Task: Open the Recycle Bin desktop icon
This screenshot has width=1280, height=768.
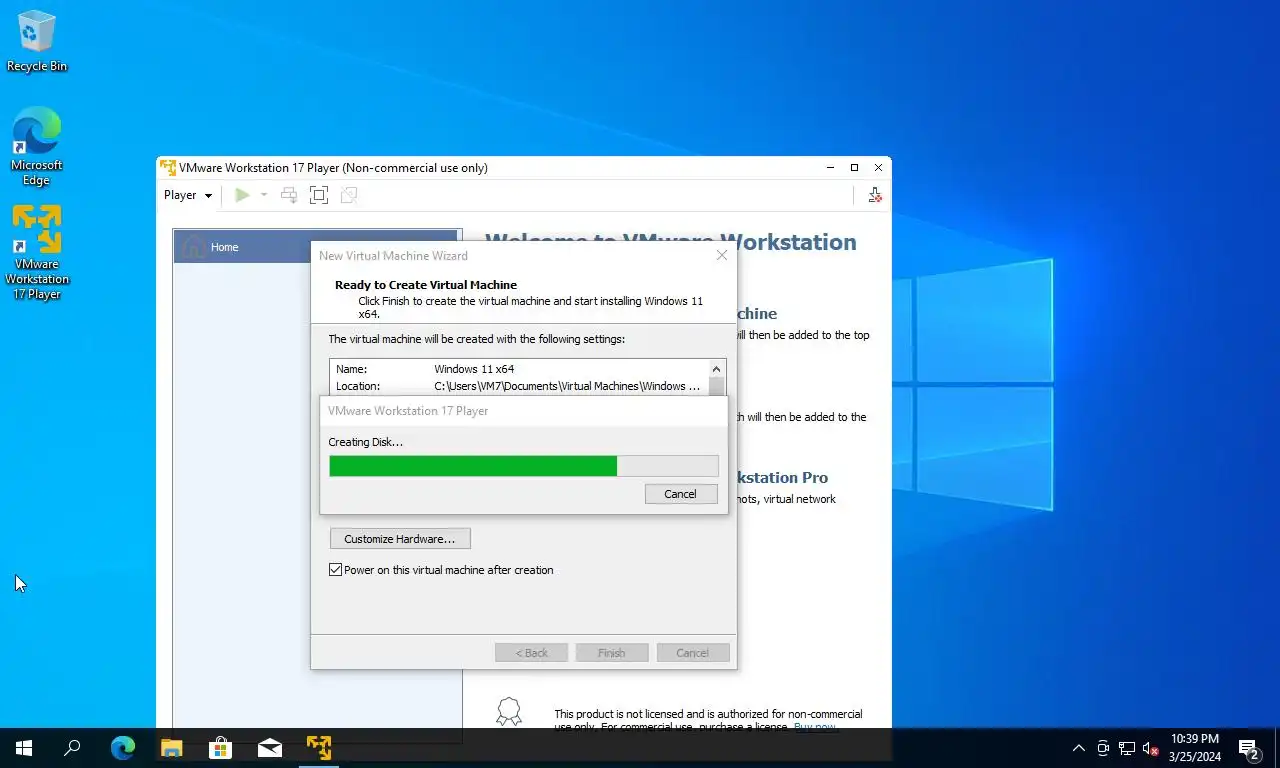Action: pos(36,42)
